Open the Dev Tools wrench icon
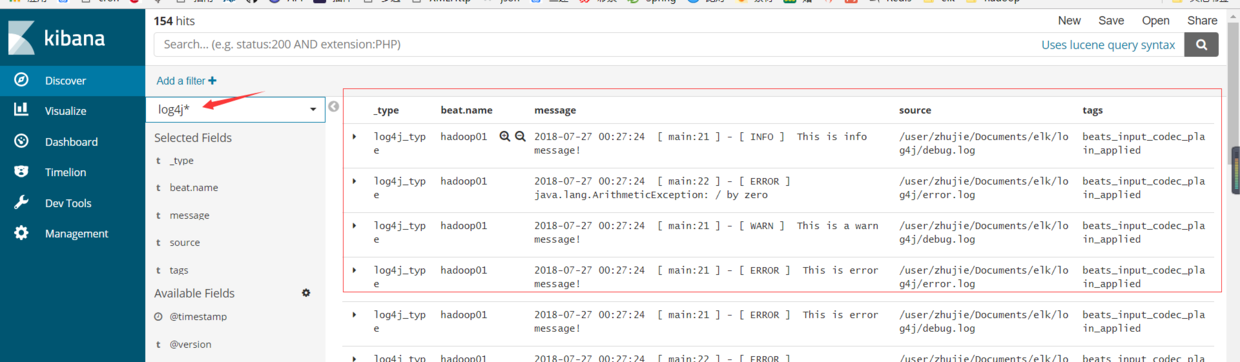Viewport: 1240px width, 362px height. click(21, 202)
